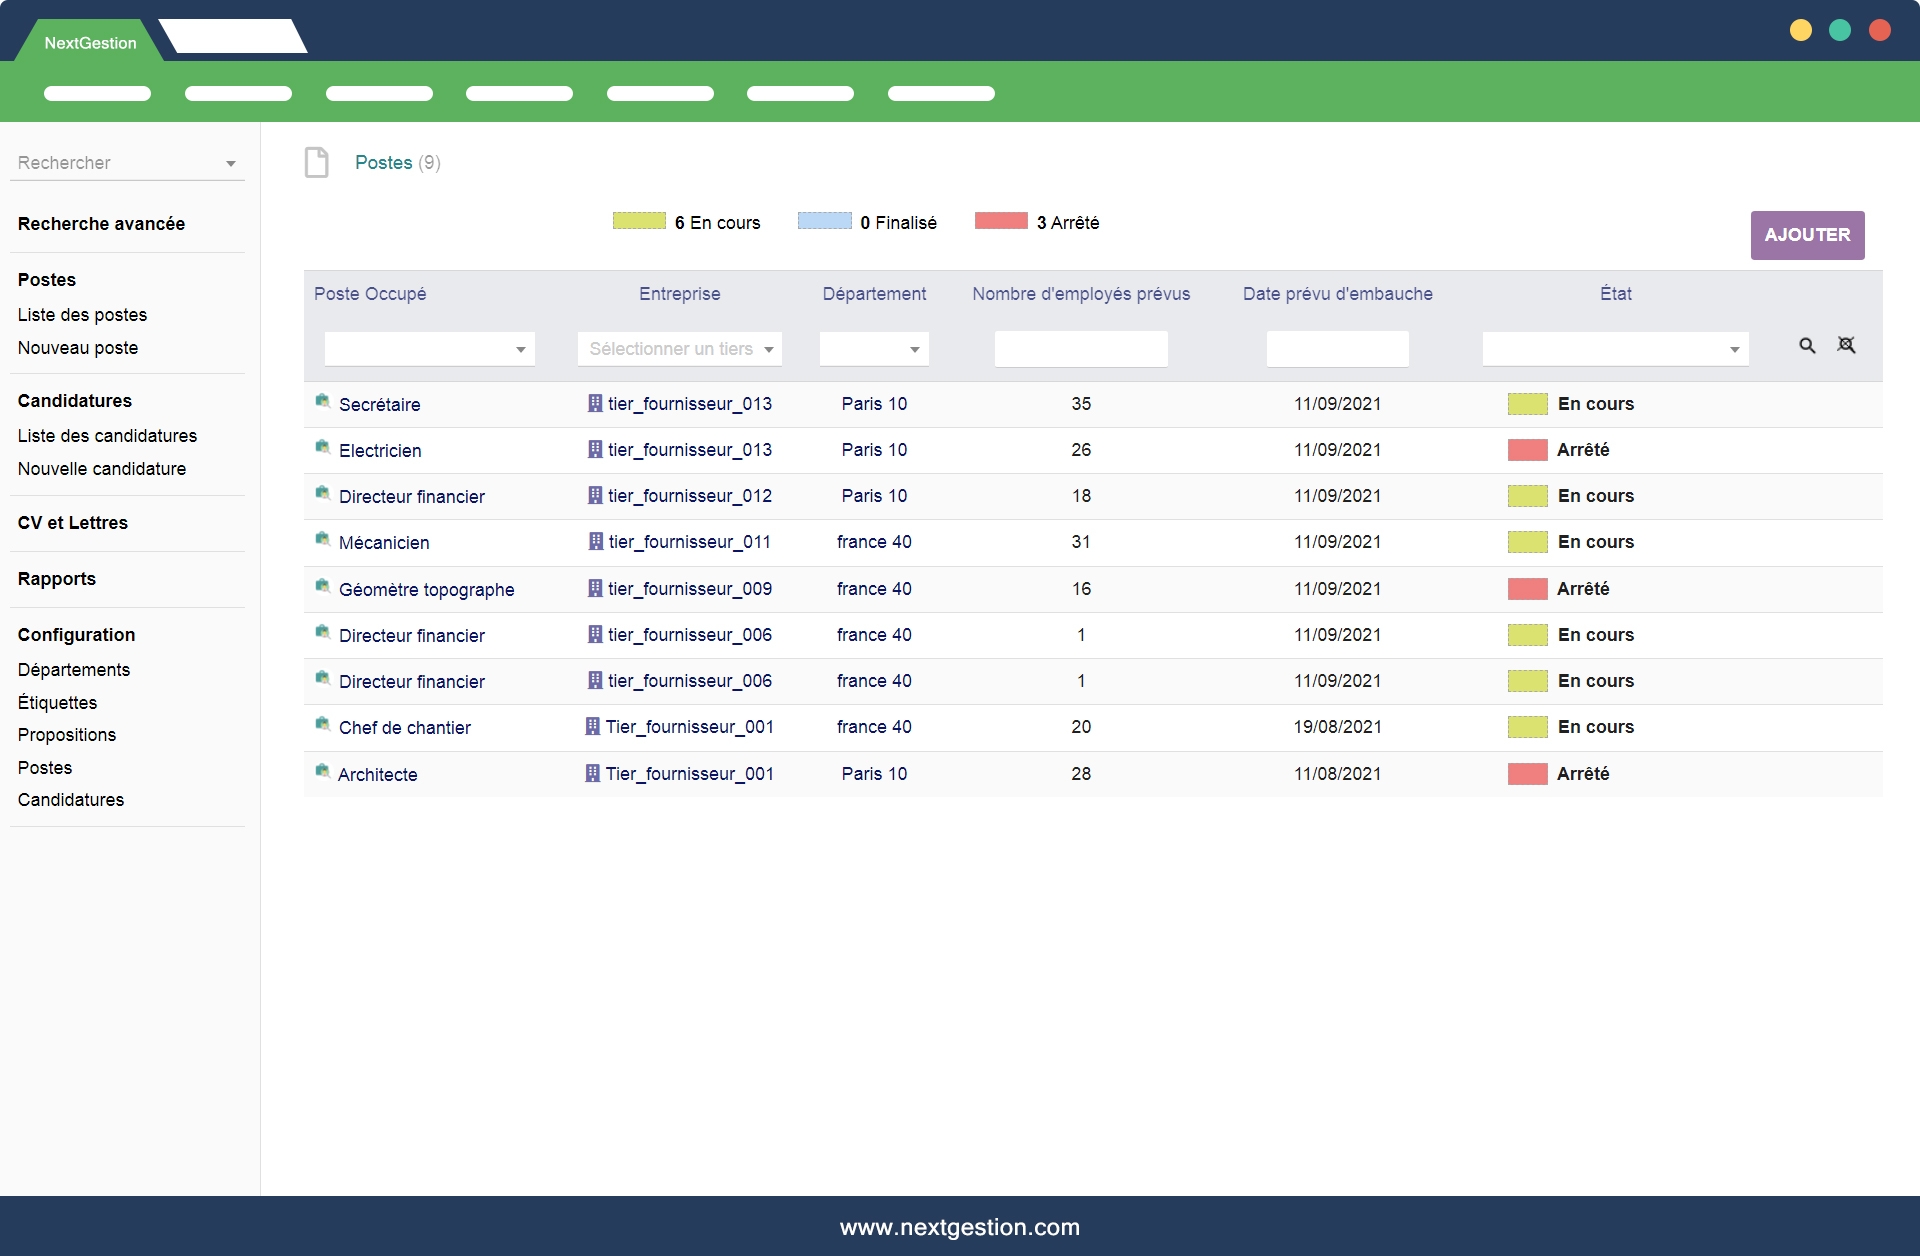Click the red Arrêté legend swatch
This screenshot has height=1256, width=1920.
coord(1001,222)
